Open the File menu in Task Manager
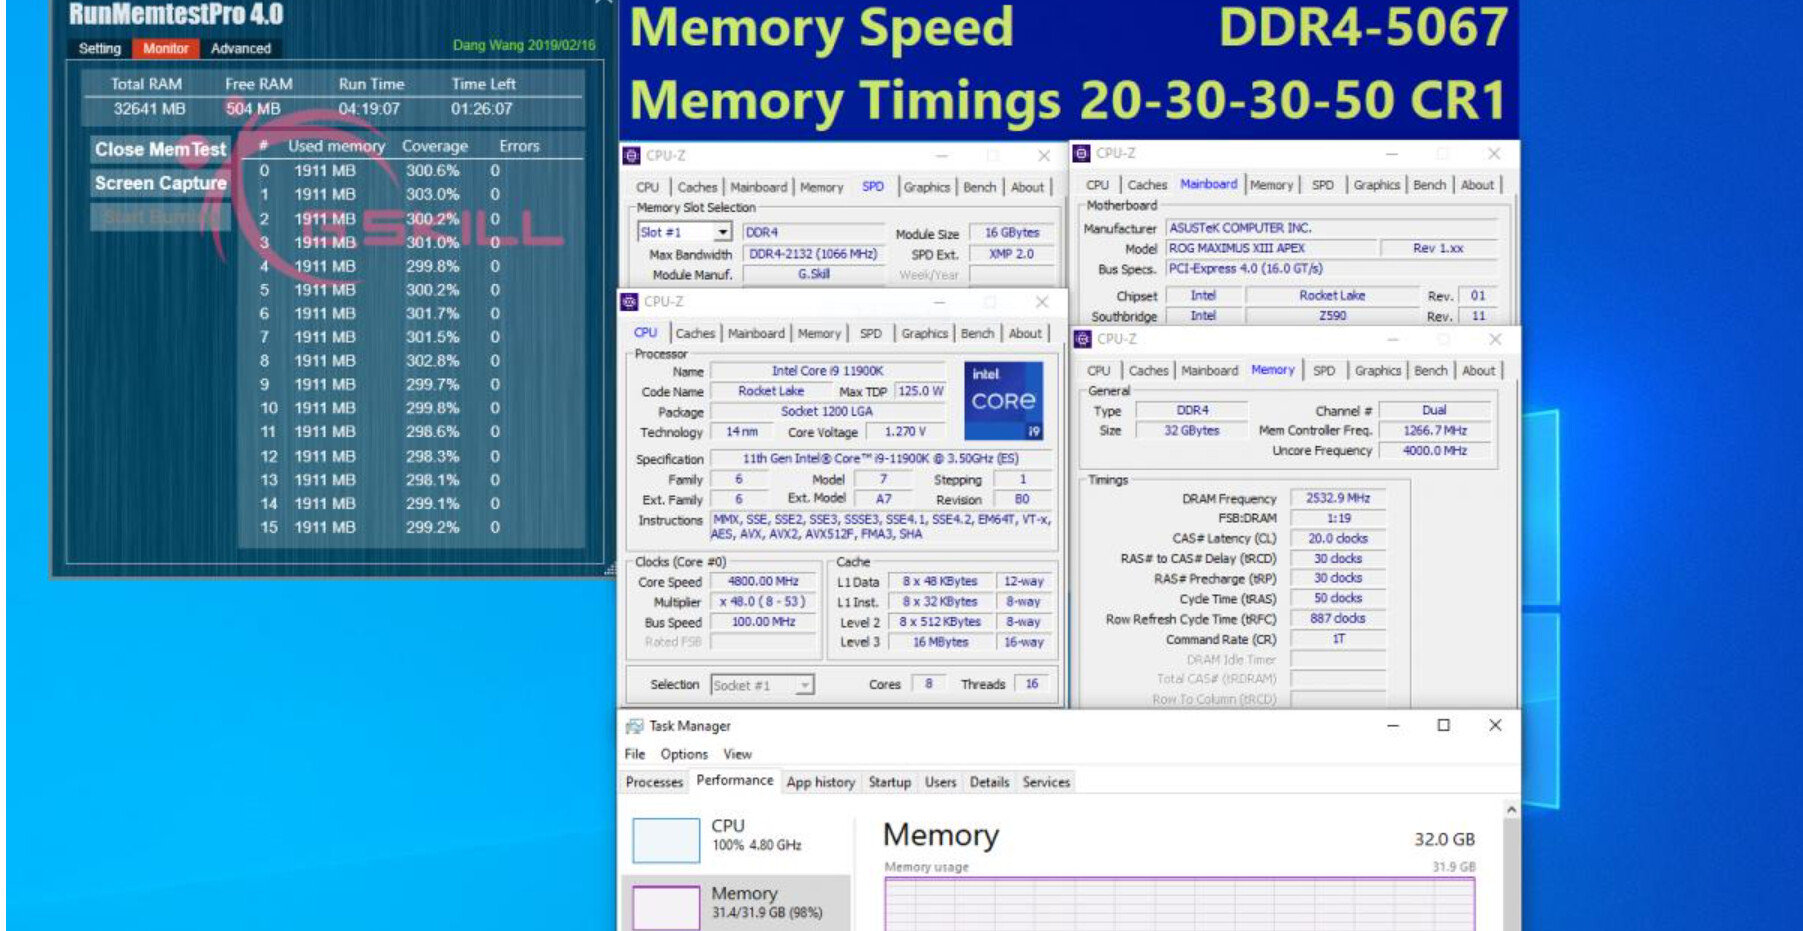The image size is (1803, 931). pos(635,755)
